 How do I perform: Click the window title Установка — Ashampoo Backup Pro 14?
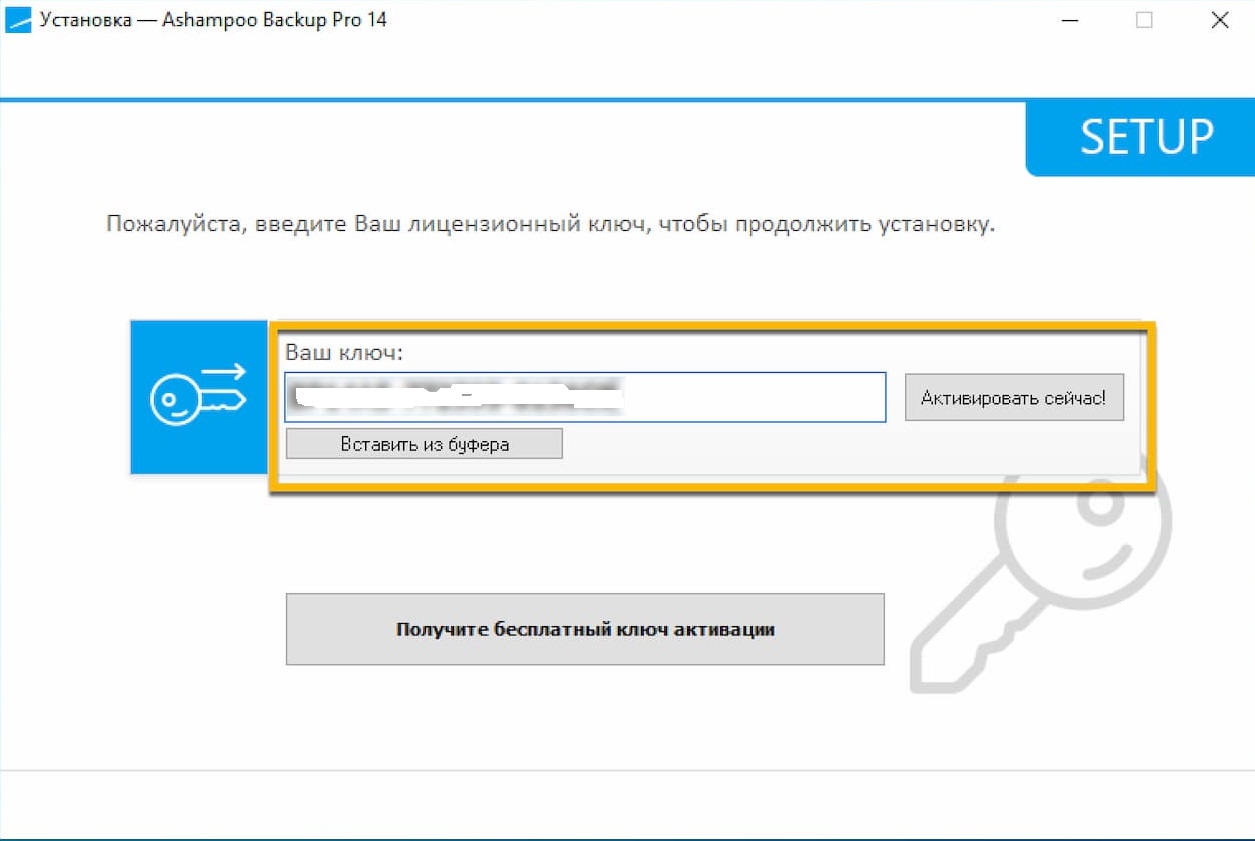[x=213, y=20]
